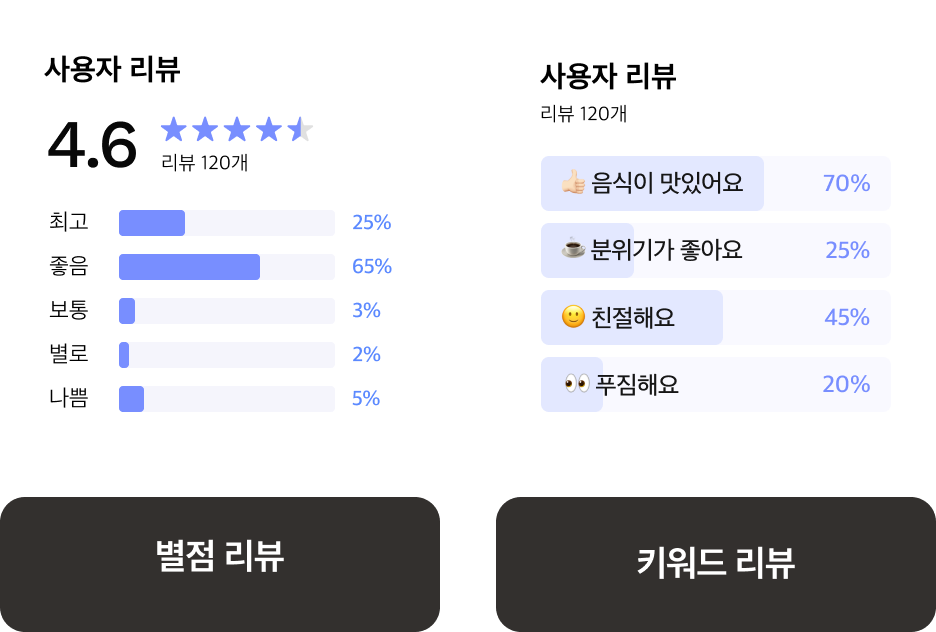
Task: Click the 65% percentage label
Action: (x=372, y=267)
